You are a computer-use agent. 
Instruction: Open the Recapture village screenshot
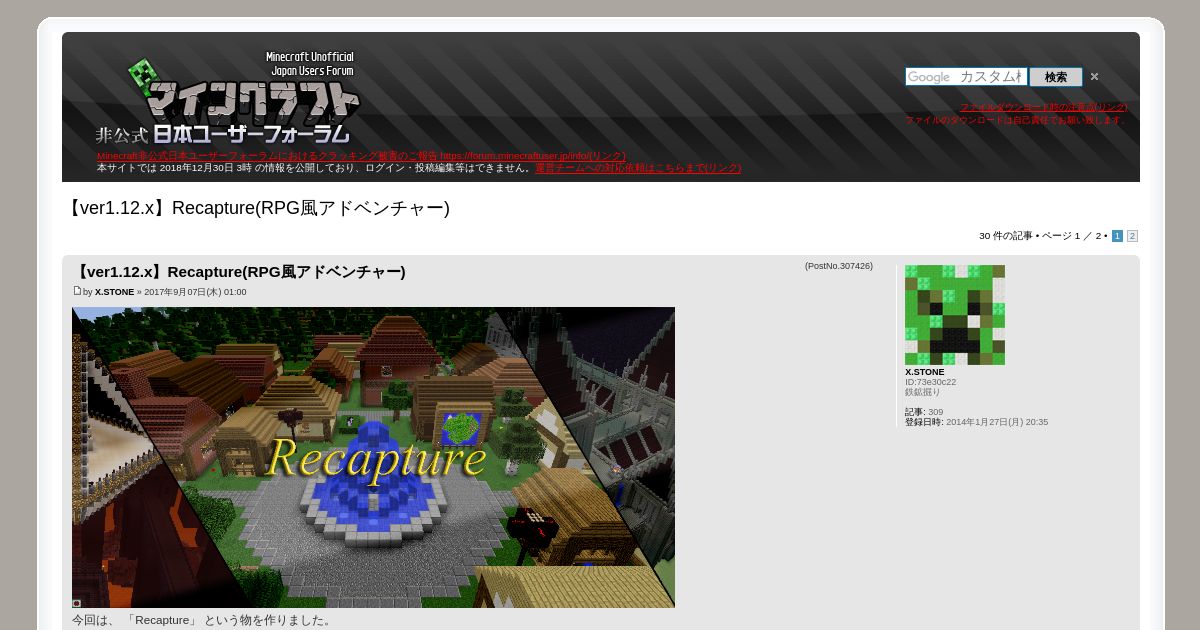(x=373, y=457)
